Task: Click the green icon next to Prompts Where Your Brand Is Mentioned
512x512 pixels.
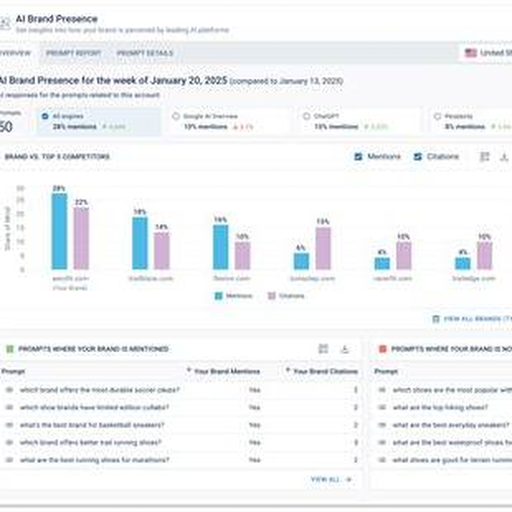Action: pos(10,349)
